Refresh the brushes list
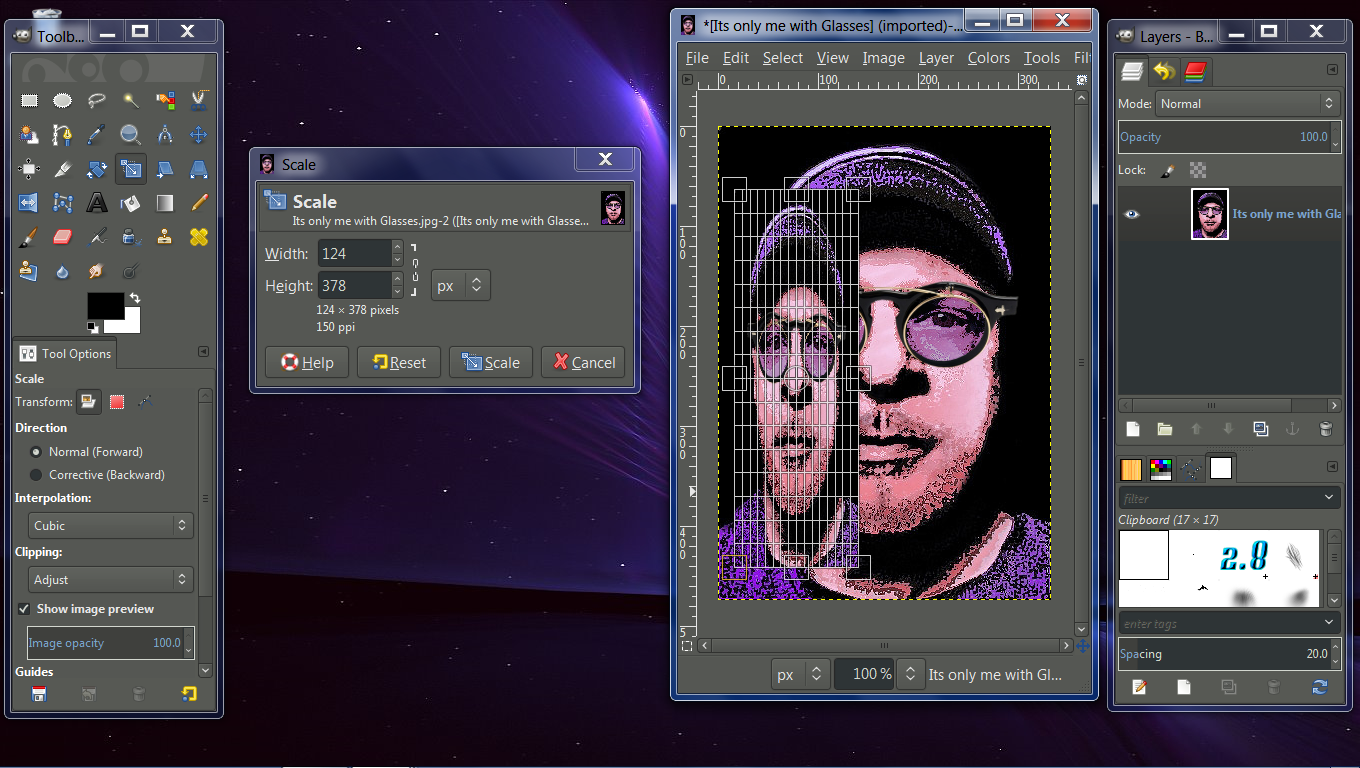 pyautogui.click(x=1319, y=687)
